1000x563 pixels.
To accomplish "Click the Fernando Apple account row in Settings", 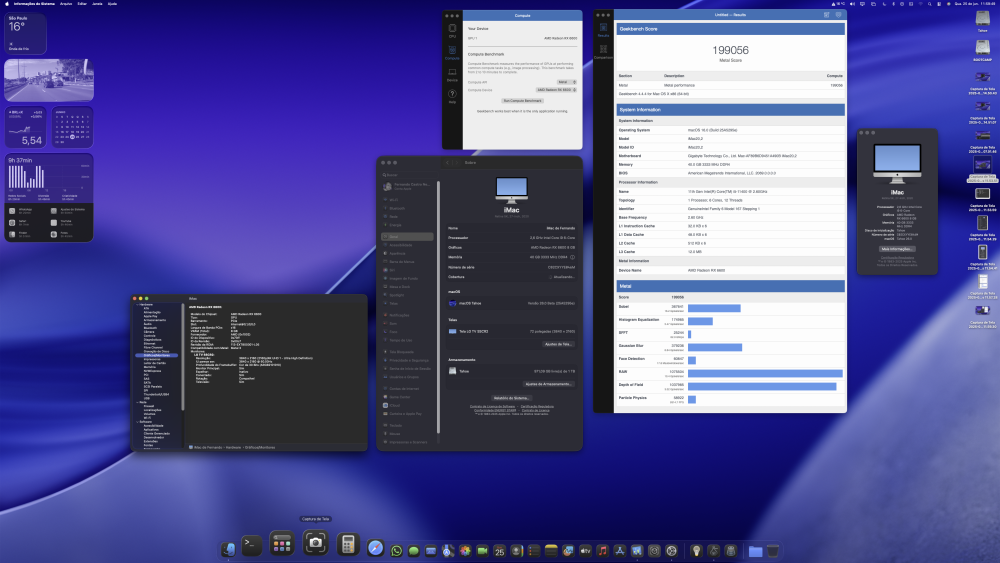I will tap(408, 186).
